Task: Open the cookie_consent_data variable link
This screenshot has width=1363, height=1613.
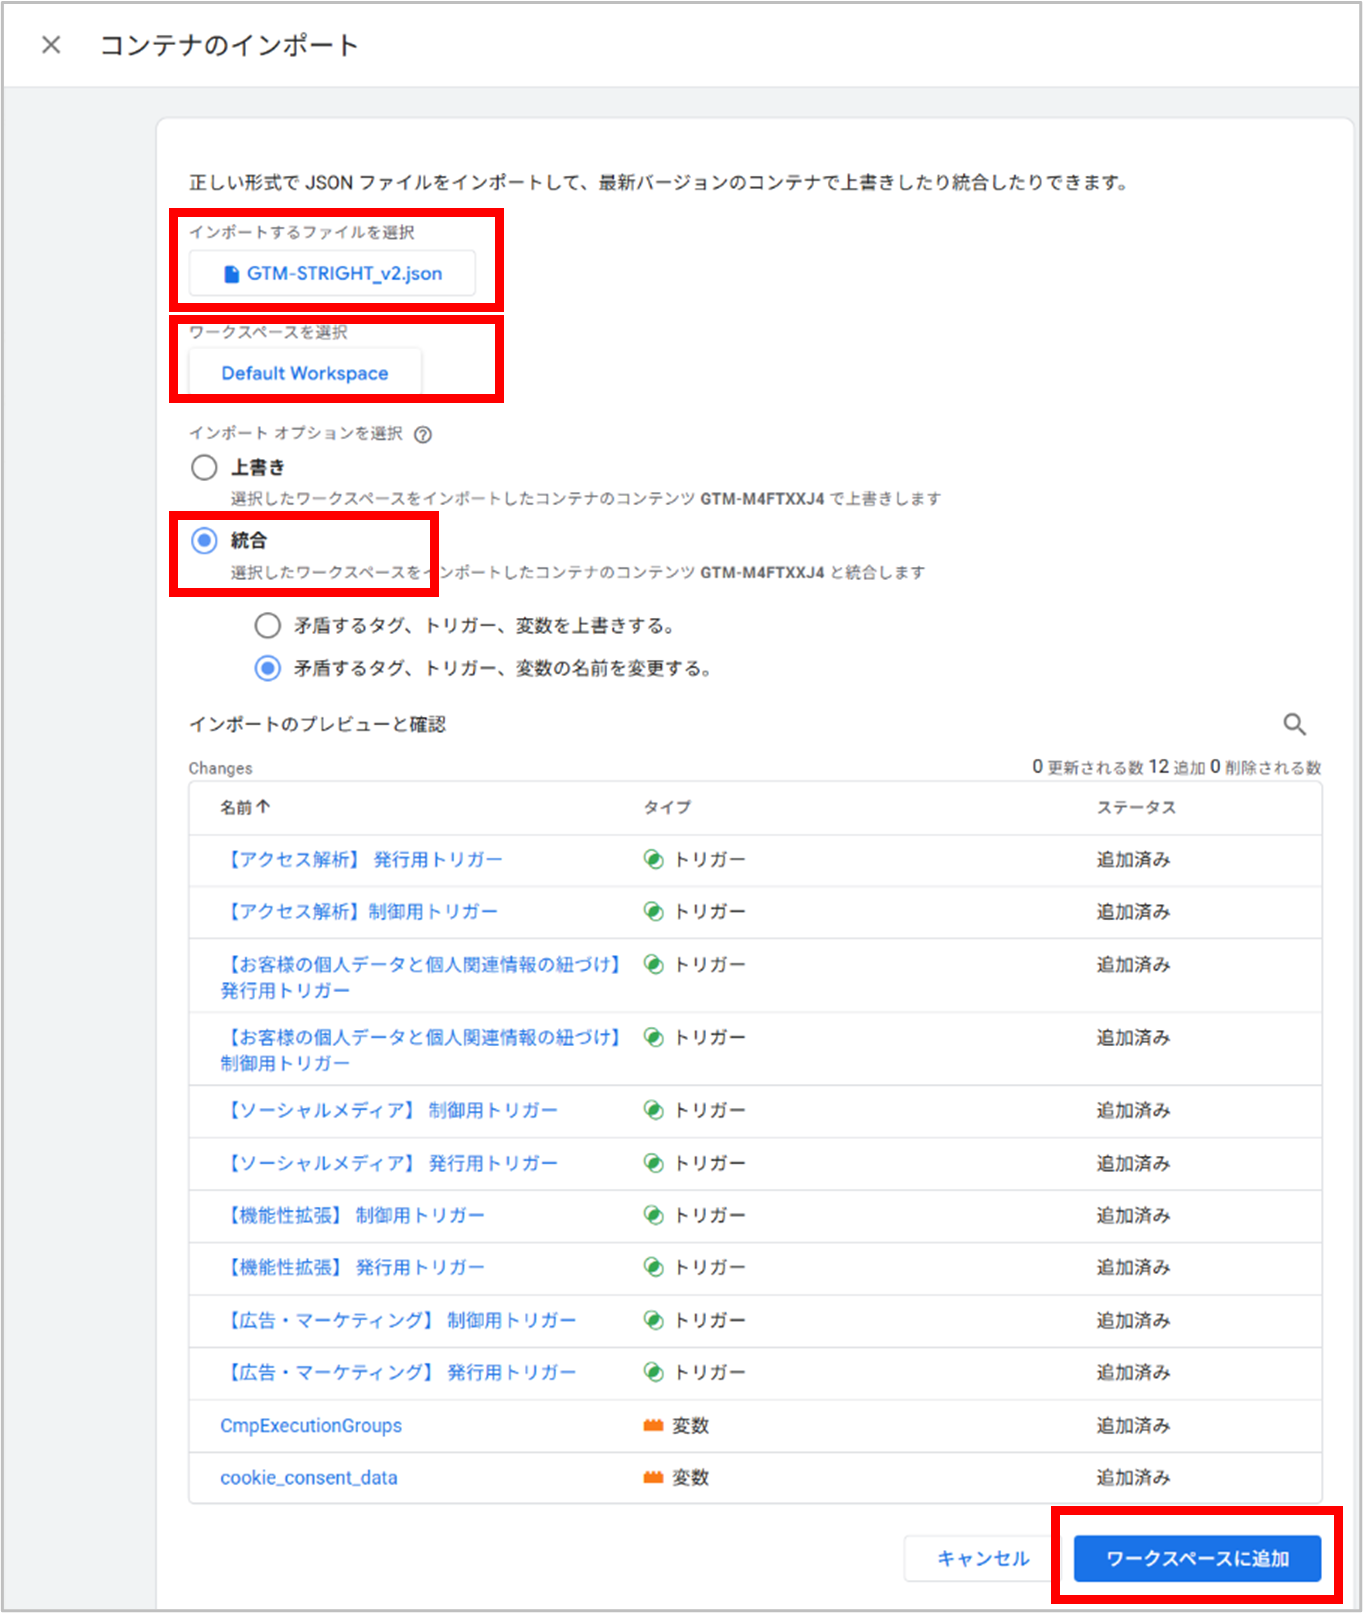Action: click(309, 1477)
